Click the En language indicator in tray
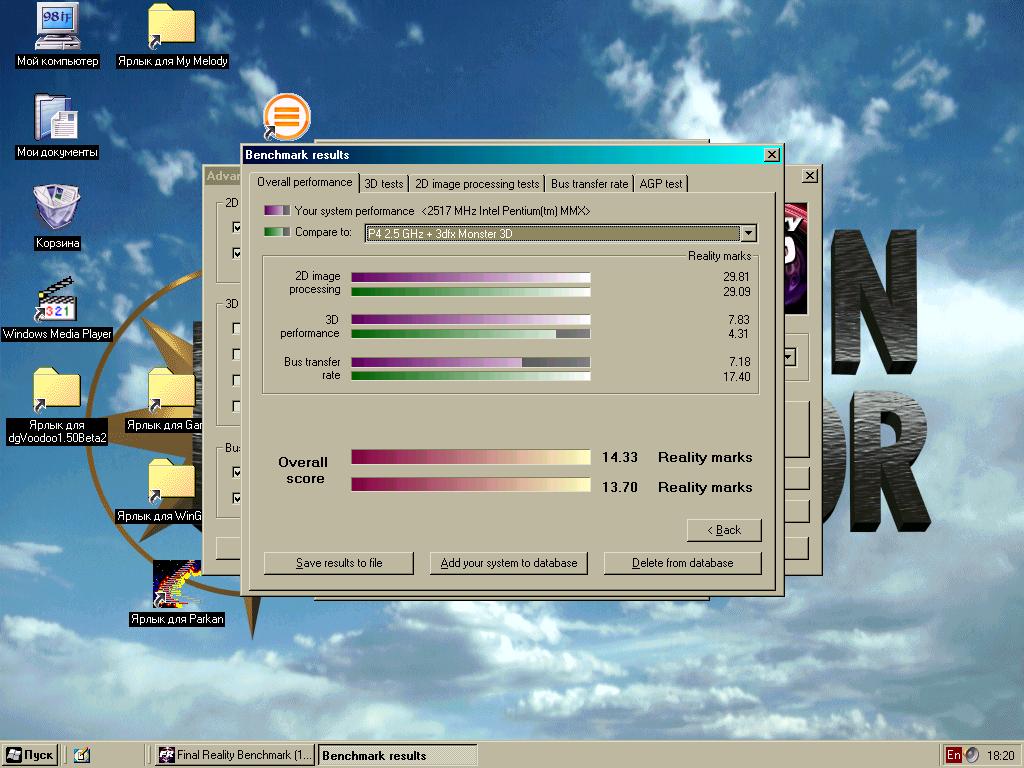Image resolution: width=1024 pixels, height=768 pixels. [x=953, y=755]
